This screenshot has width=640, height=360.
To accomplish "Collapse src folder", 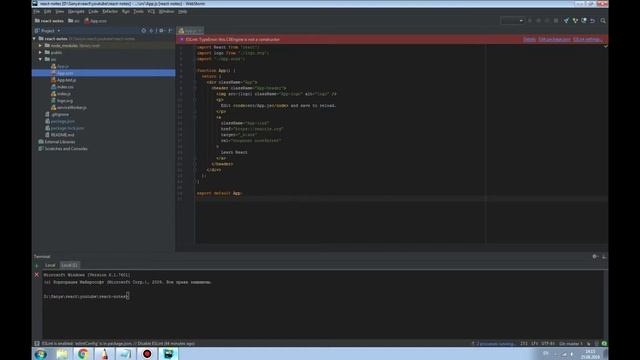I will point(40,59).
